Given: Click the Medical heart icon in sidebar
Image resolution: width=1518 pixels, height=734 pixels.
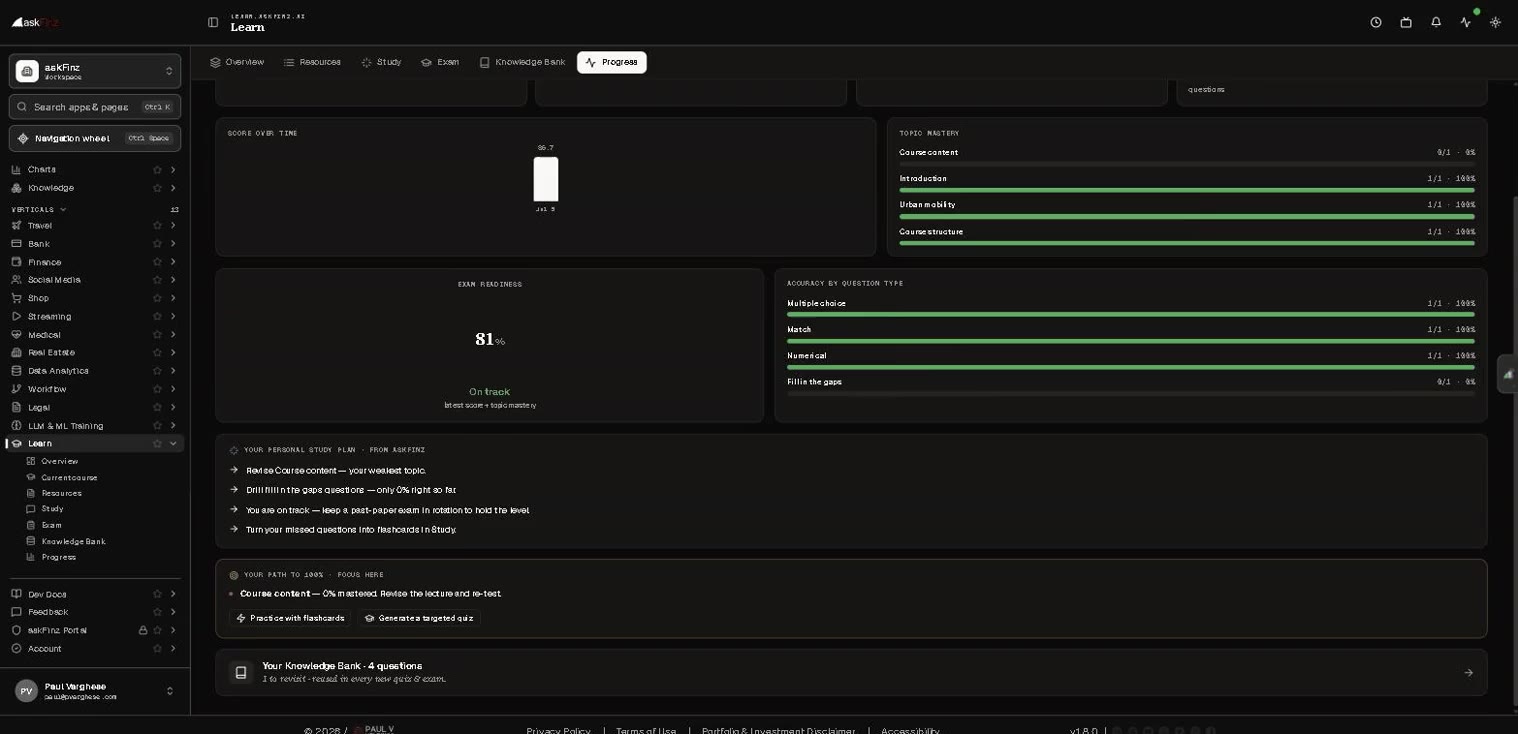Looking at the screenshot, I should pyautogui.click(x=16, y=335).
